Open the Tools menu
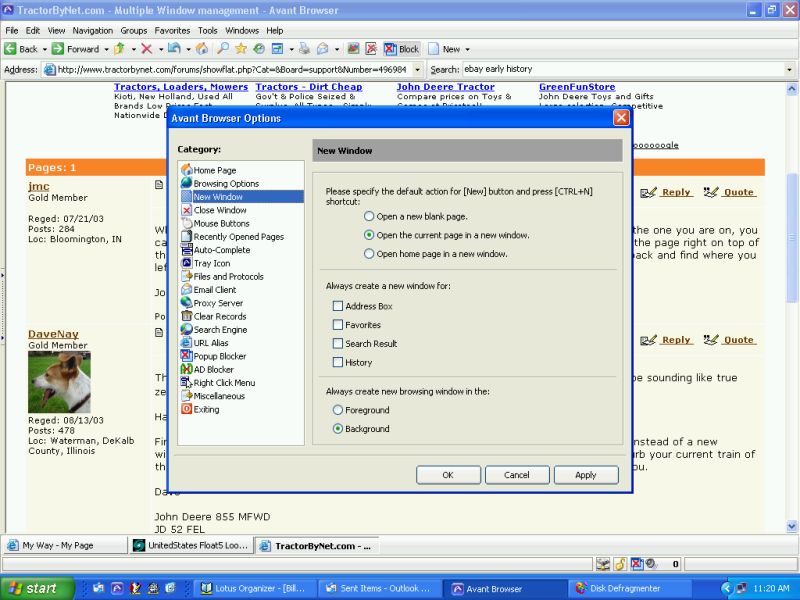 click(207, 31)
